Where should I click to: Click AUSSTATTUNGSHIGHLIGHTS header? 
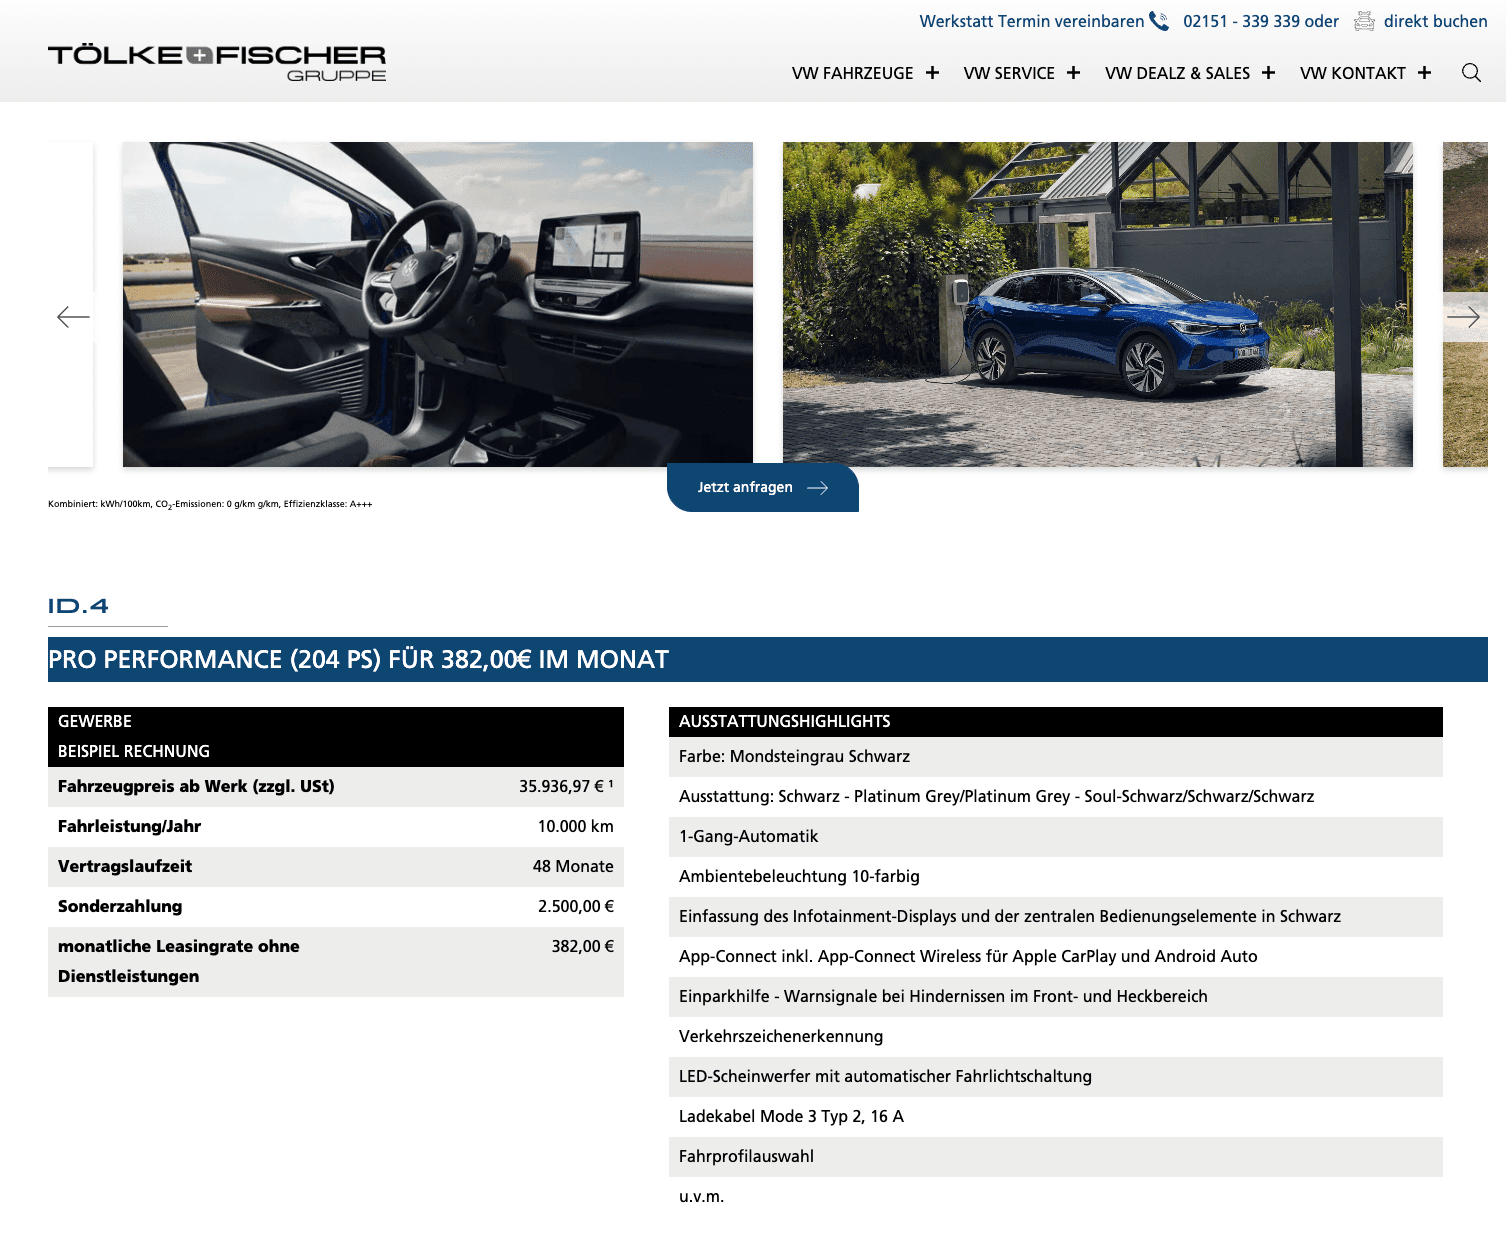[784, 721]
